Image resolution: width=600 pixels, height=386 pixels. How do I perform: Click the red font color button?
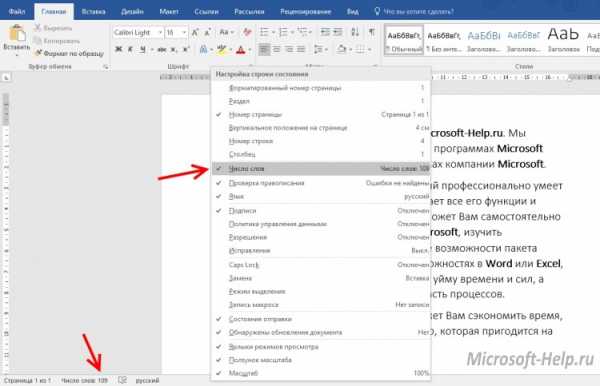[x=241, y=49]
